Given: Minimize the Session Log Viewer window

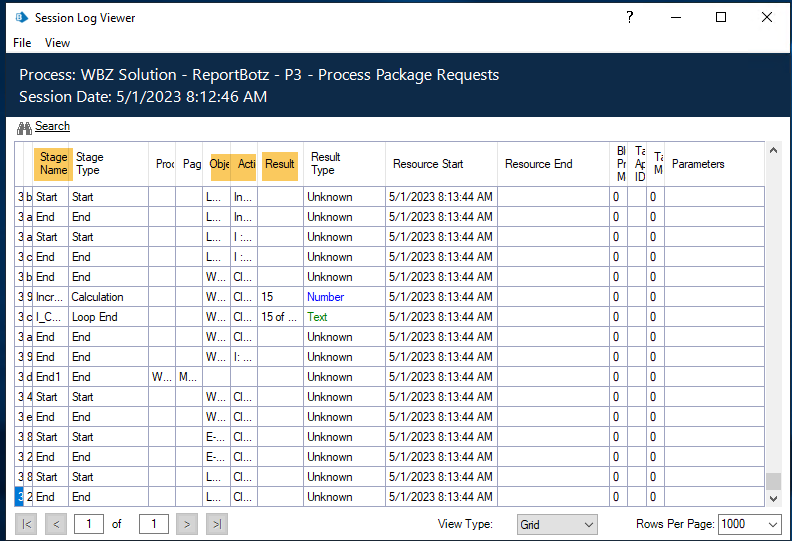Looking at the screenshot, I should pyautogui.click(x=676, y=17).
